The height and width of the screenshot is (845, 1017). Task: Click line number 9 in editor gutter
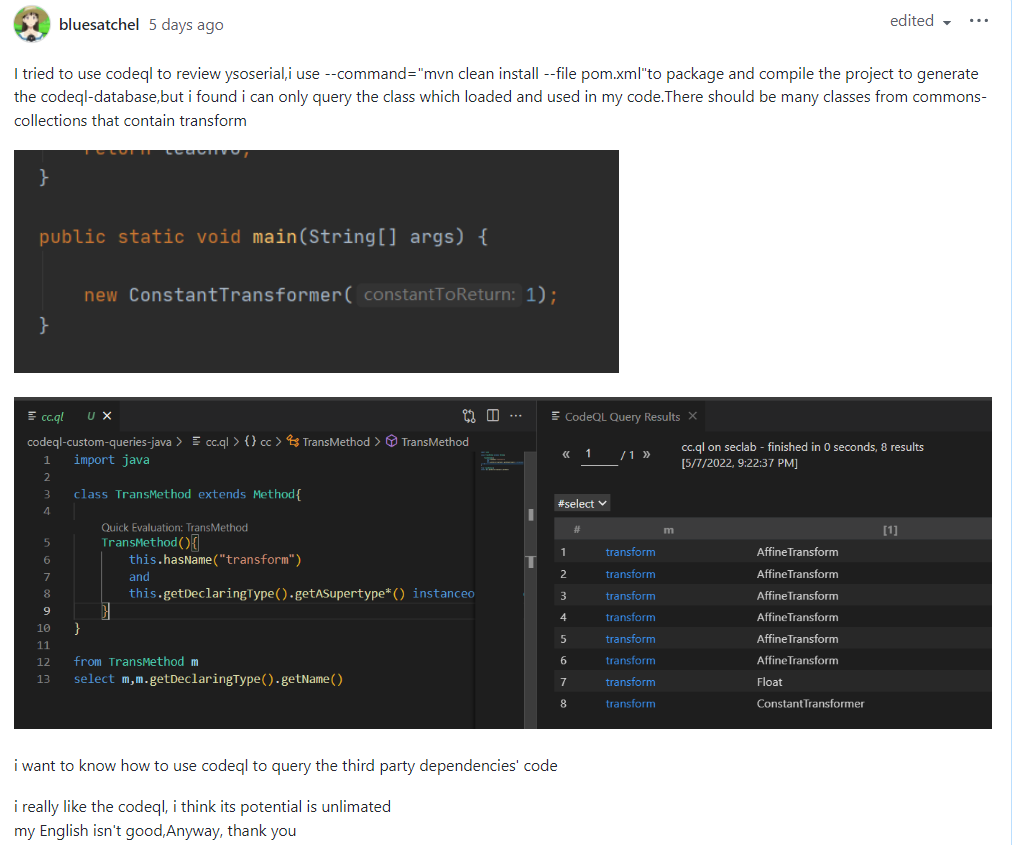point(46,611)
